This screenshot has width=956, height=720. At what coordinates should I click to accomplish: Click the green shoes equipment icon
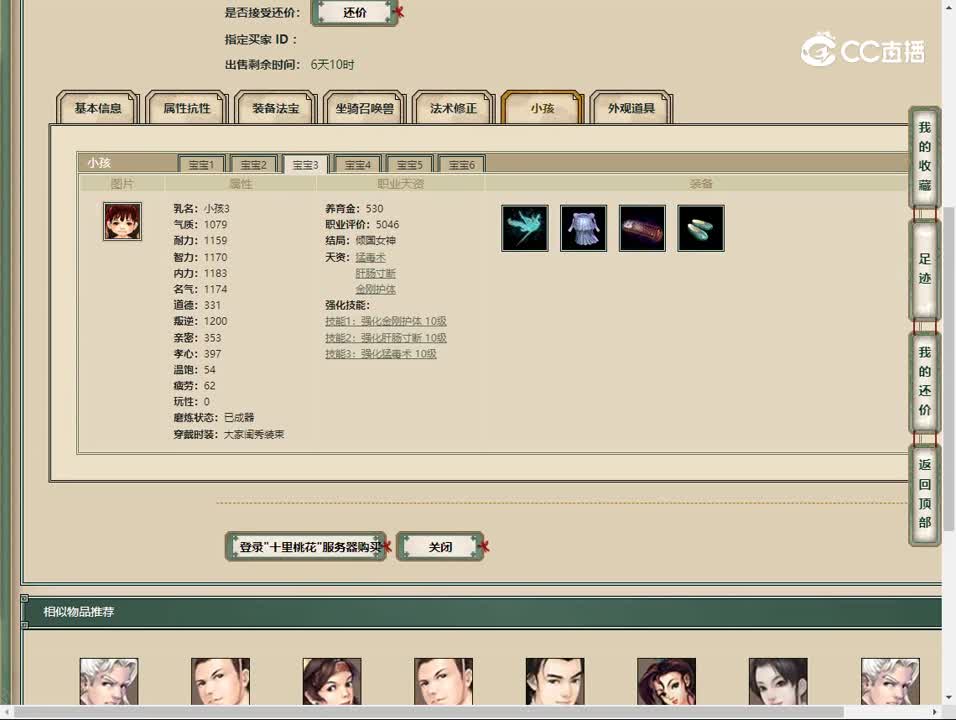(701, 228)
